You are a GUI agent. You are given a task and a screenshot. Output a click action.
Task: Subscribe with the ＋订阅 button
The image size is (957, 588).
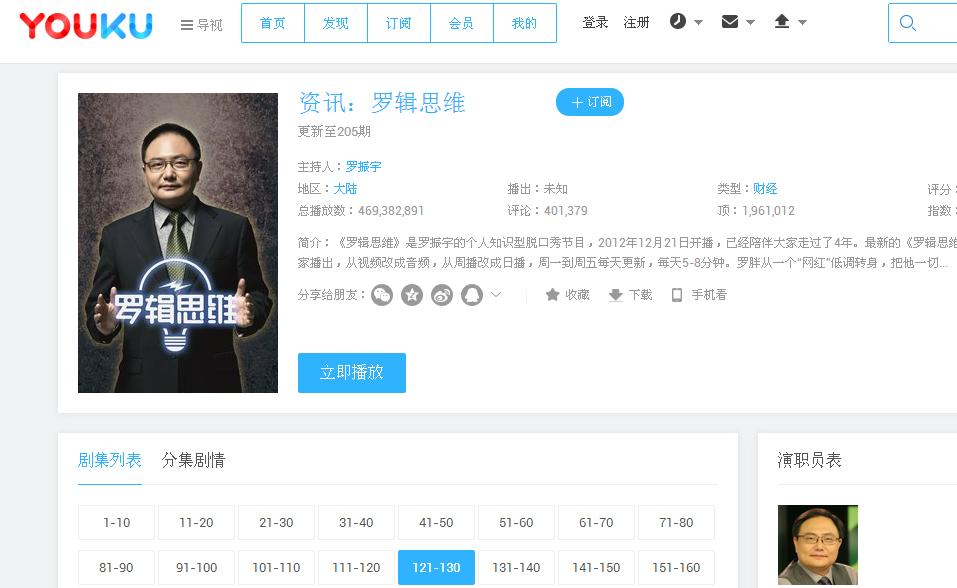[x=590, y=102]
